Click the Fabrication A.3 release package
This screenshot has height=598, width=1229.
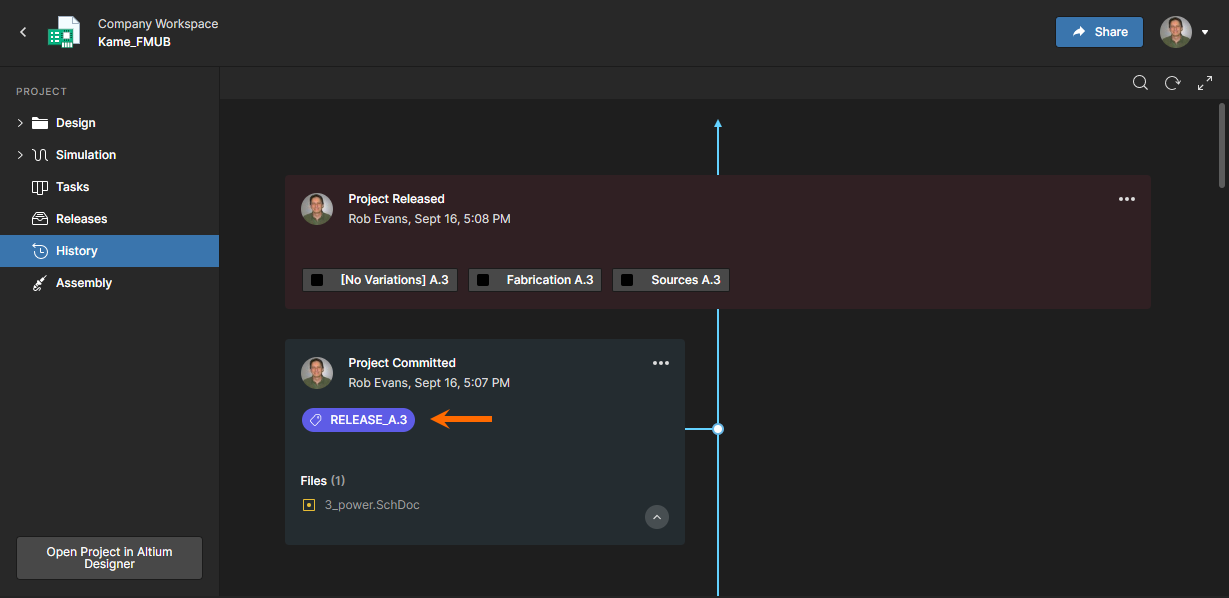(535, 280)
